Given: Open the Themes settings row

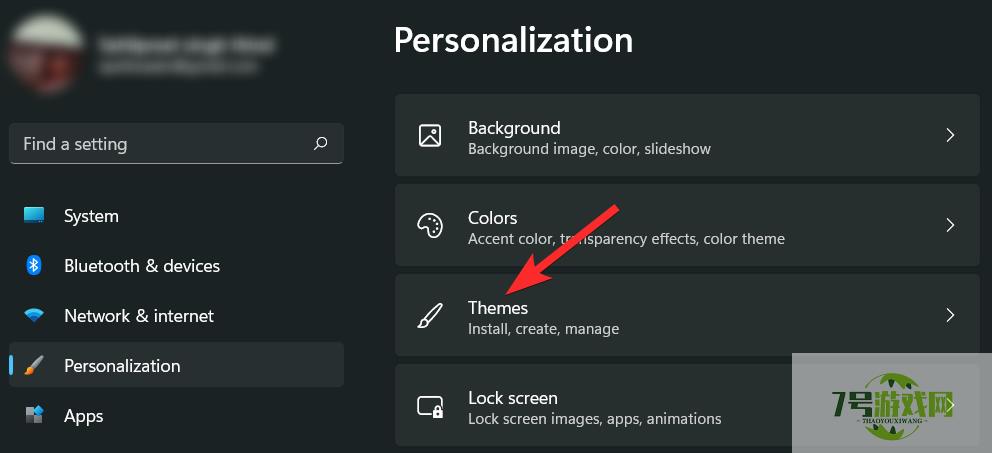Looking at the screenshot, I should click(687, 315).
